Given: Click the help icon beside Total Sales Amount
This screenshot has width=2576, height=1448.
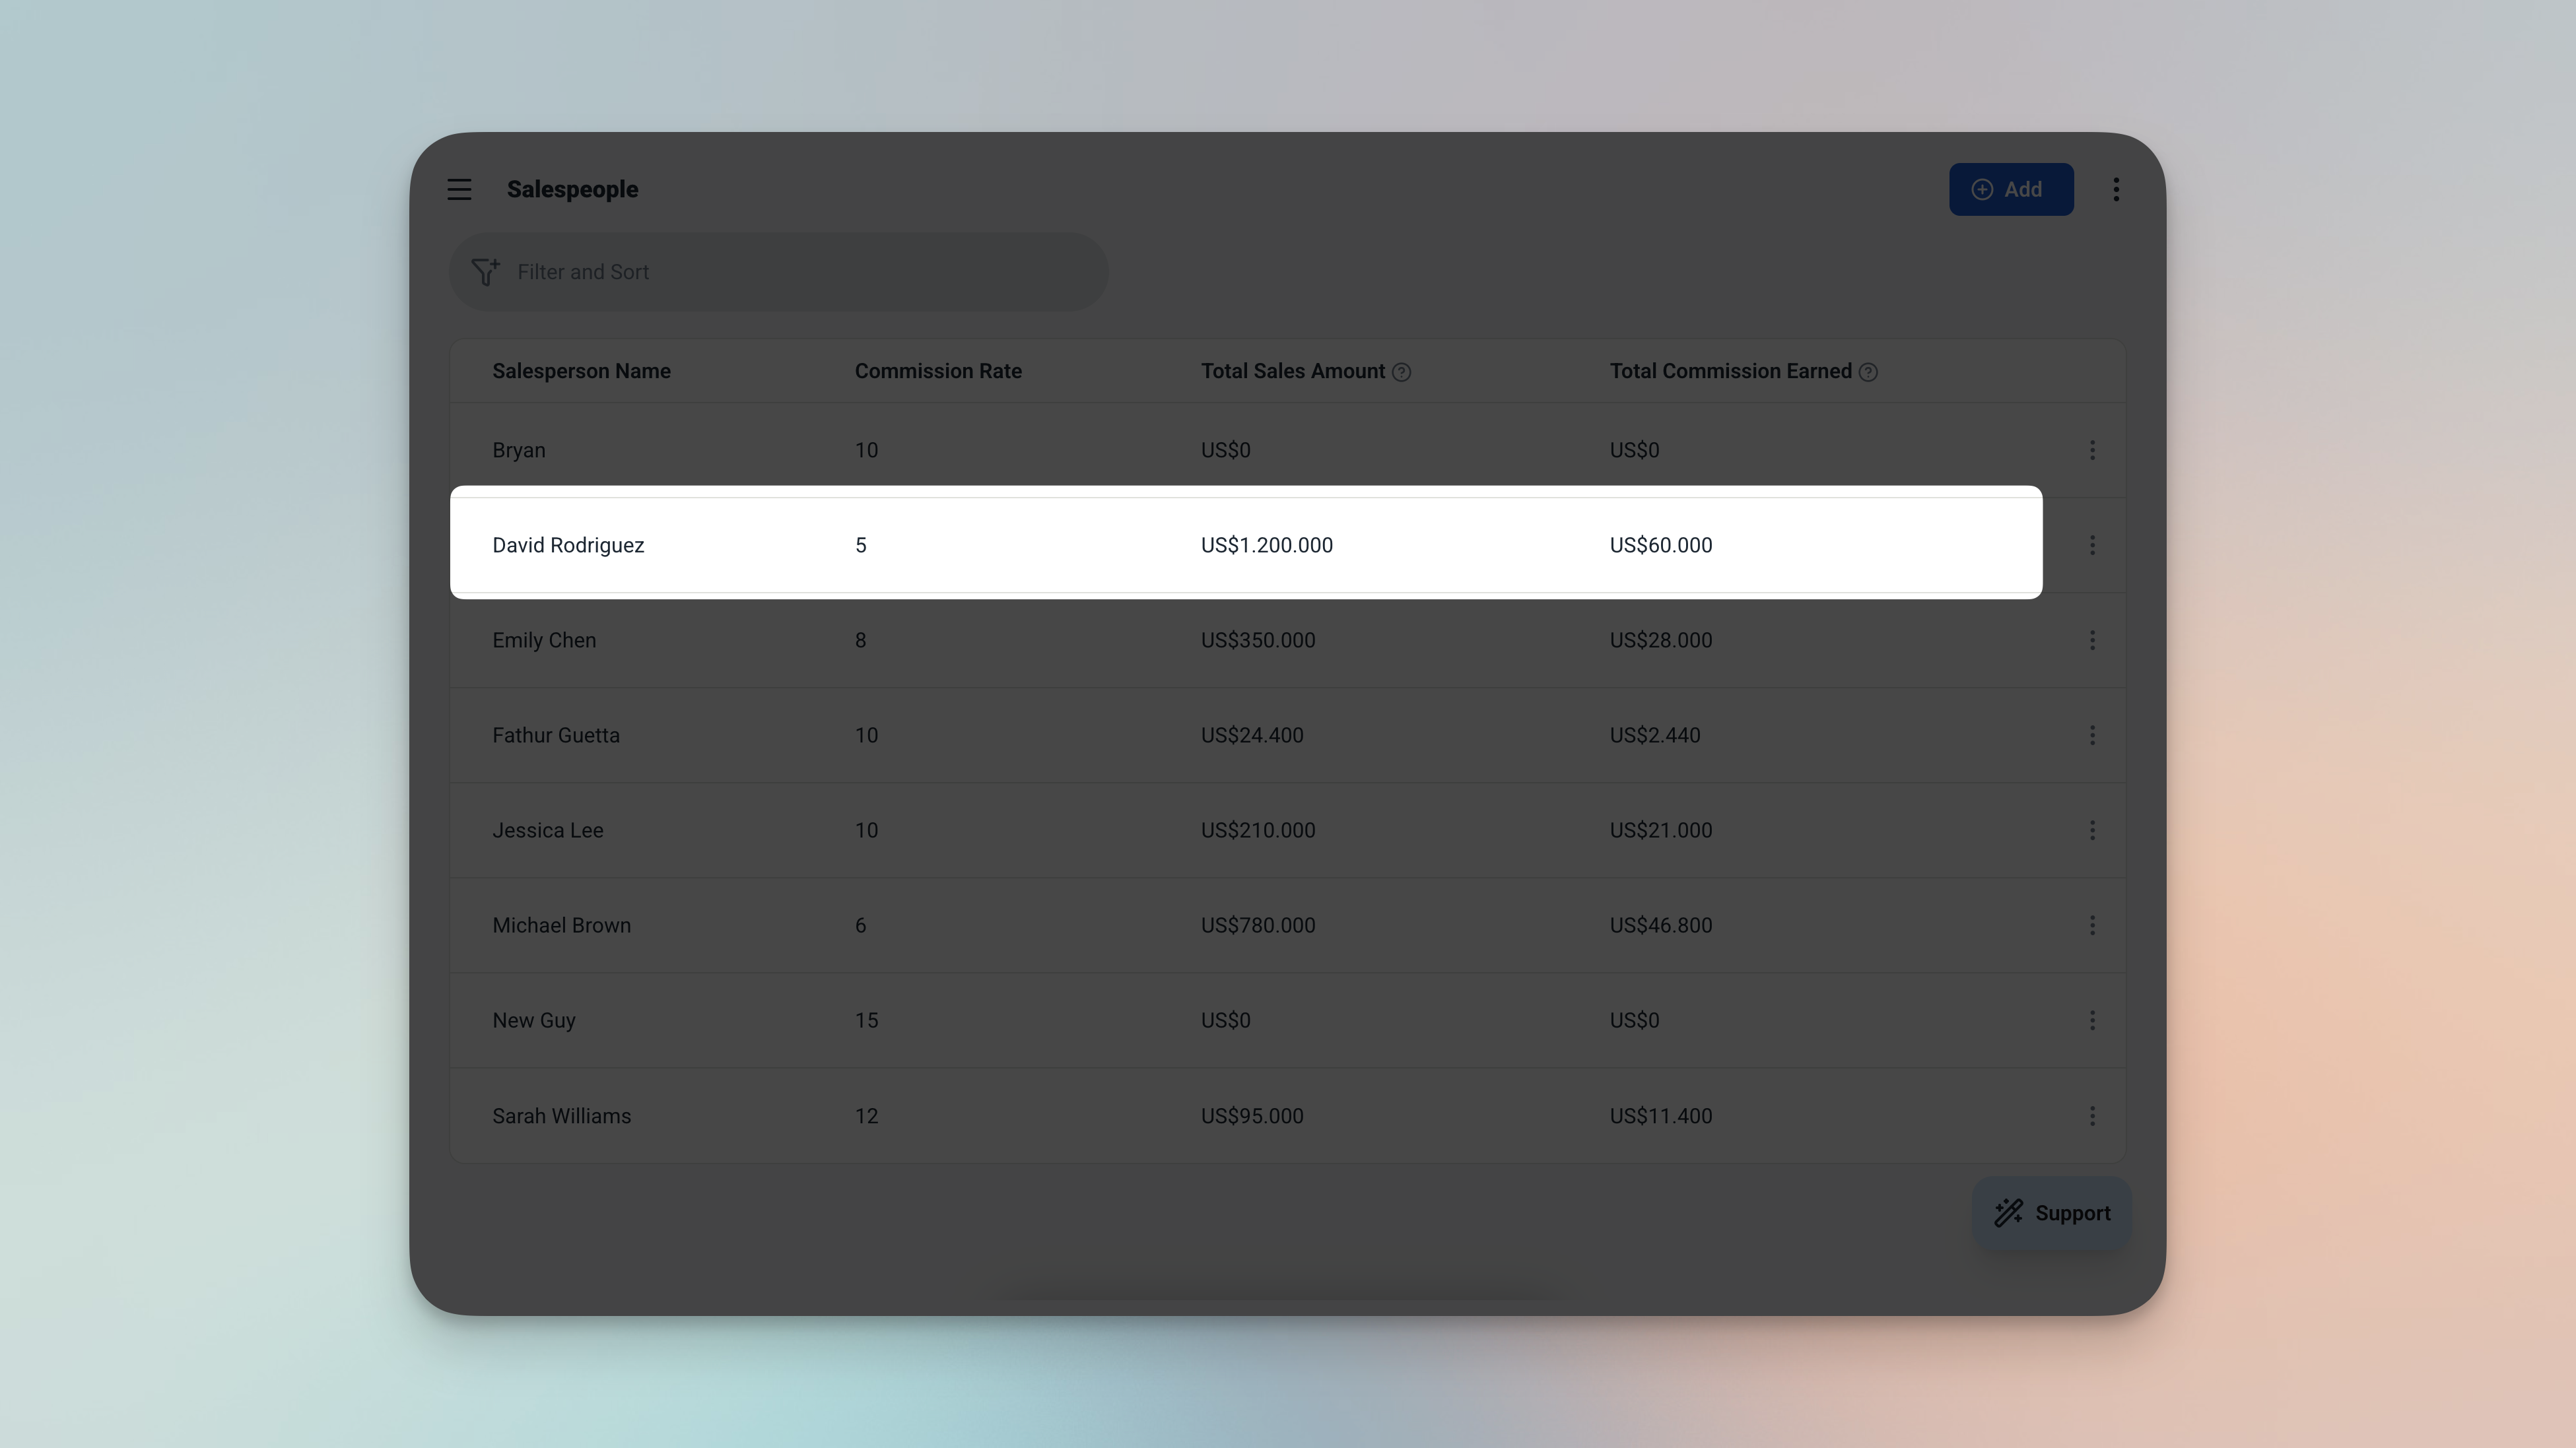Looking at the screenshot, I should pos(1402,371).
